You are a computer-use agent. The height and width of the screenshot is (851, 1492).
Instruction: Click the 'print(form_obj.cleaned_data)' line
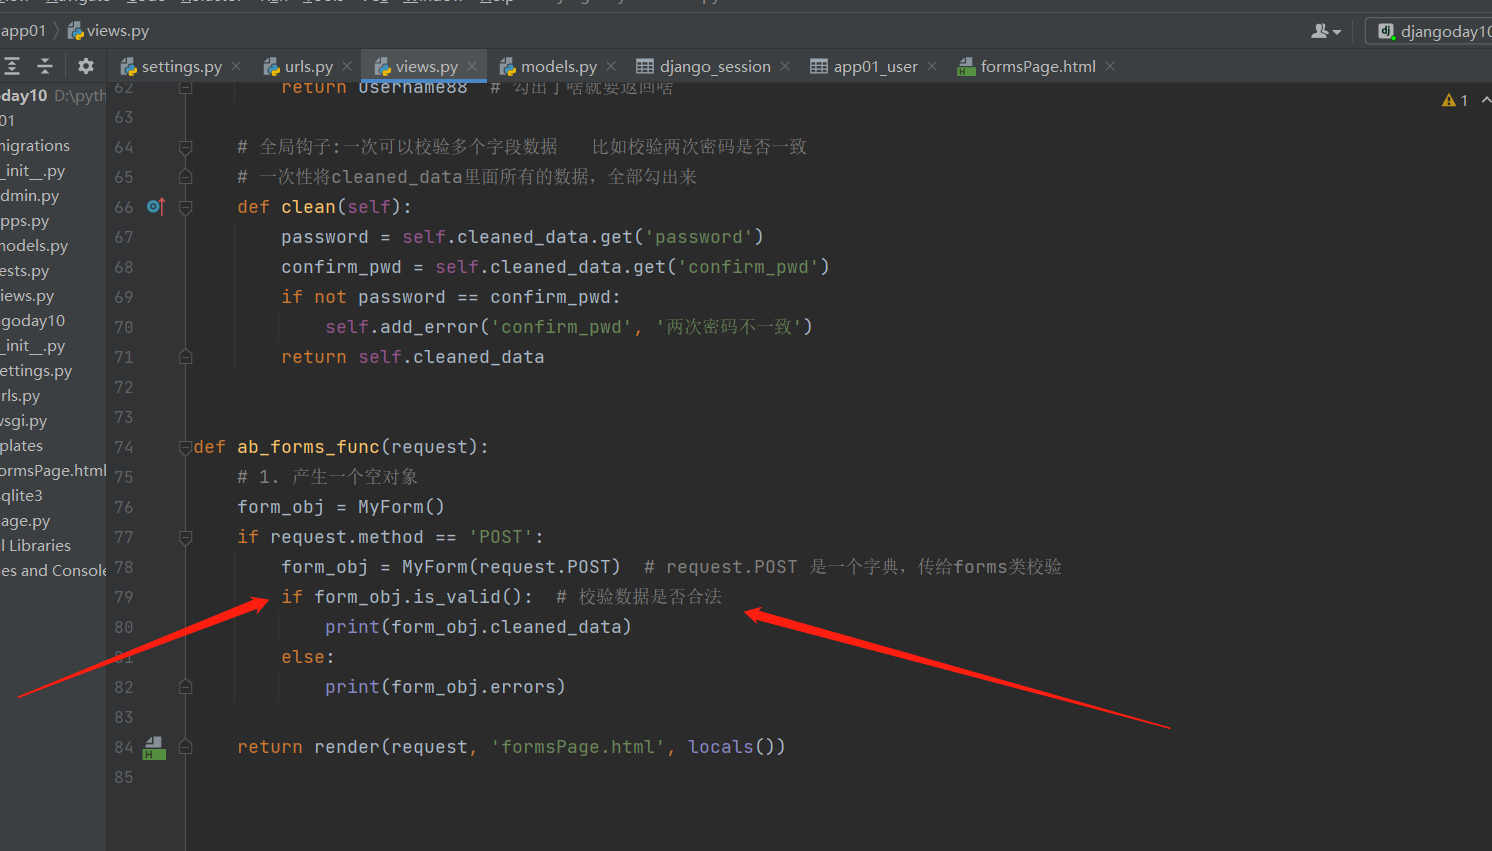coord(478,627)
